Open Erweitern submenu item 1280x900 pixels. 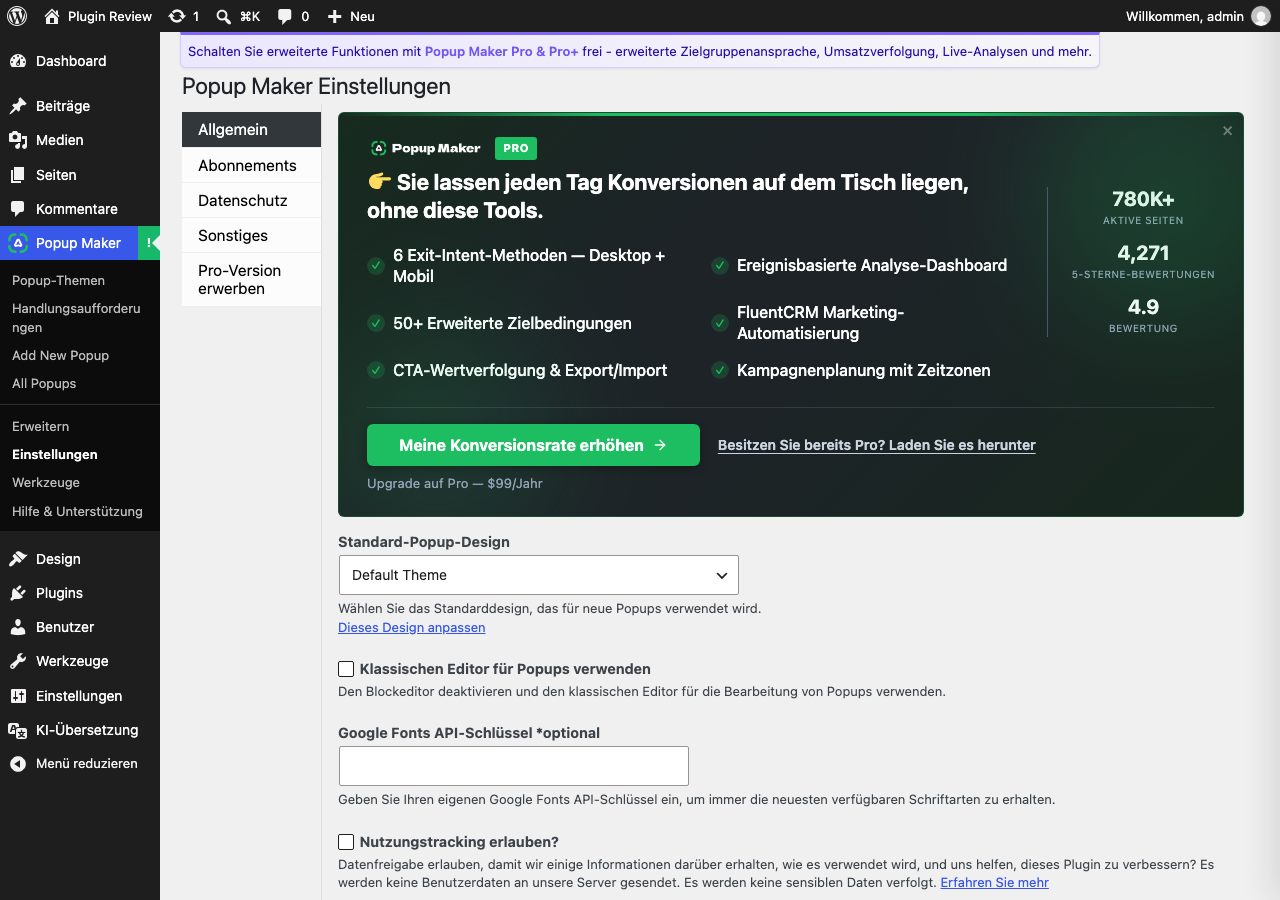pyautogui.click(x=40, y=427)
